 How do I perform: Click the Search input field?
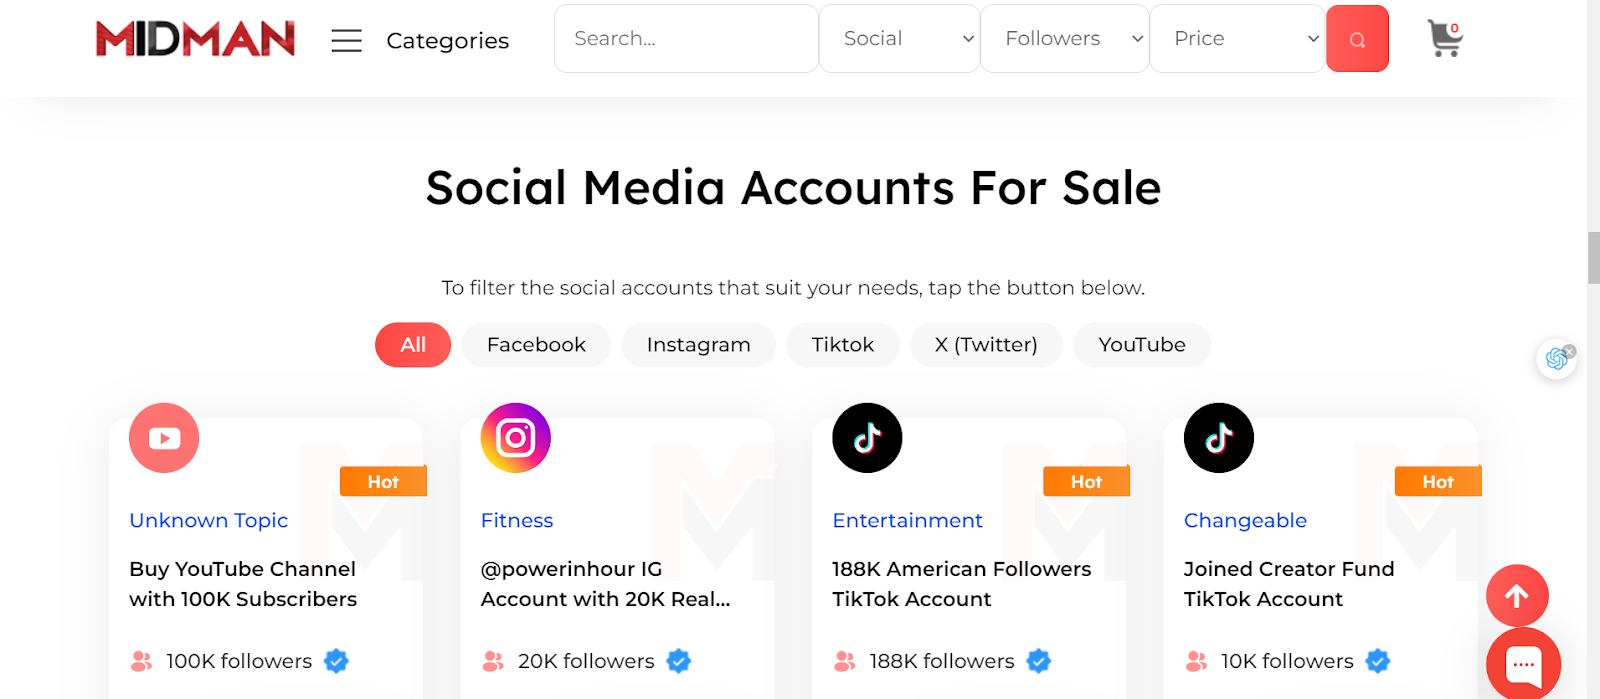pos(686,39)
